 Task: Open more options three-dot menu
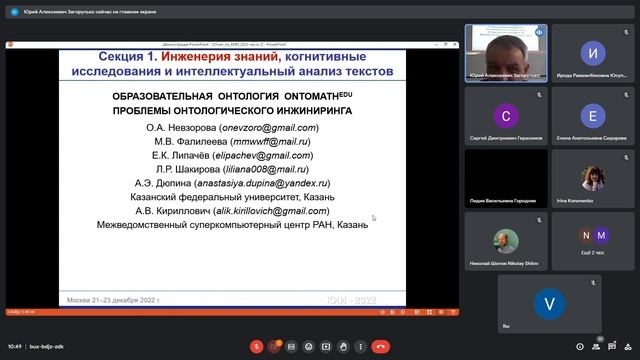(x=360, y=347)
